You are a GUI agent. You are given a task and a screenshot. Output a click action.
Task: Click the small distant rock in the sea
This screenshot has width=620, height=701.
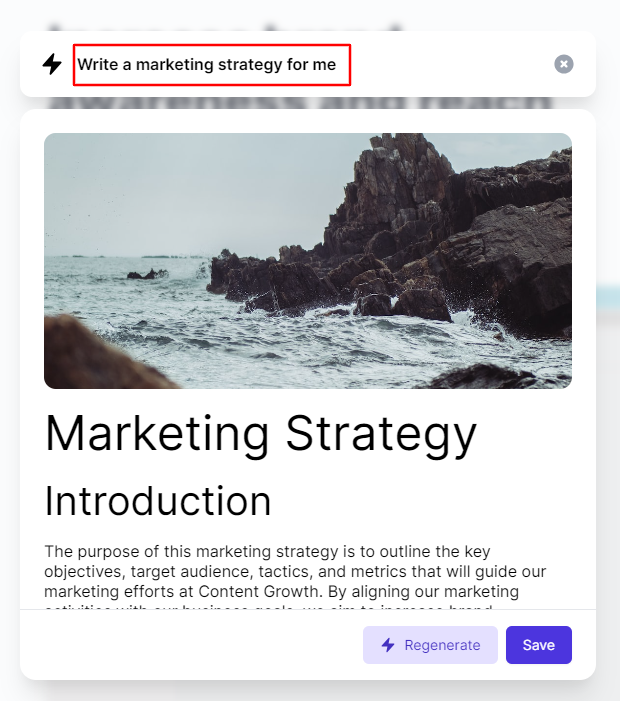click(148, 274)
